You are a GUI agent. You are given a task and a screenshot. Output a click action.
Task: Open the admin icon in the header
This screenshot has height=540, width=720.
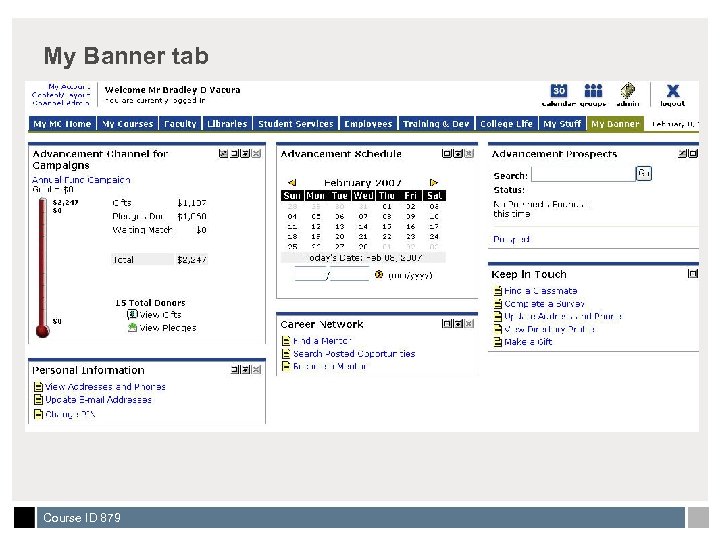coord(628,91)
